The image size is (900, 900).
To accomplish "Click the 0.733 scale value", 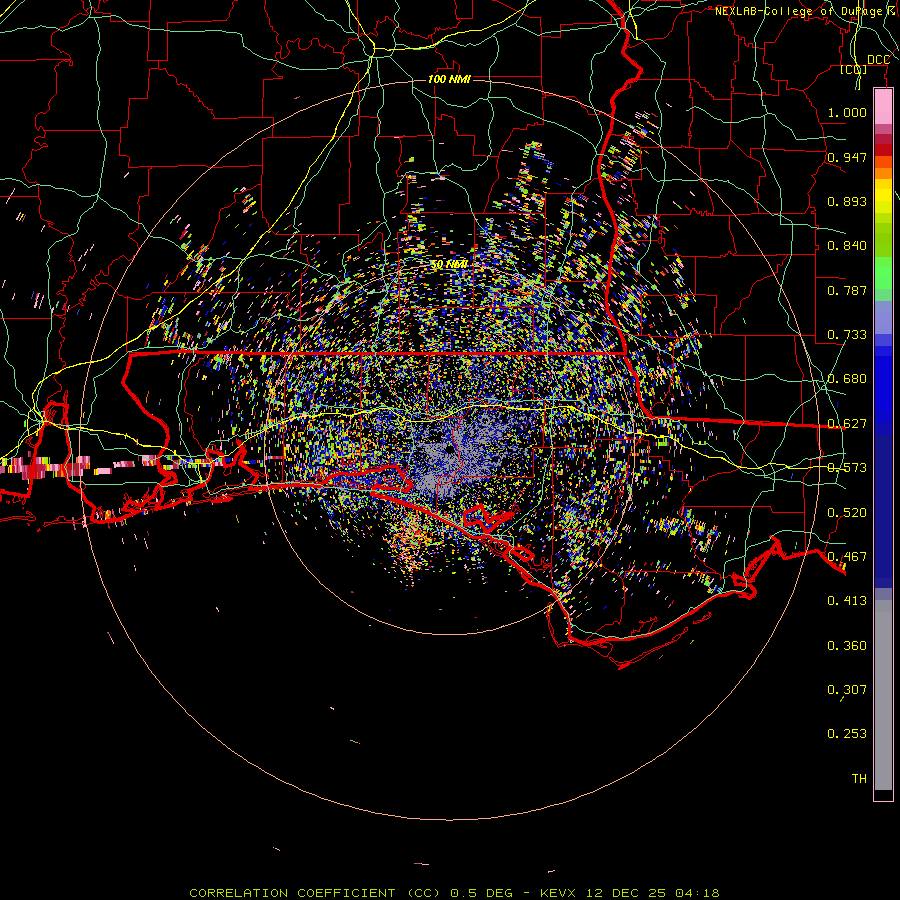I will tap(847, 335).
